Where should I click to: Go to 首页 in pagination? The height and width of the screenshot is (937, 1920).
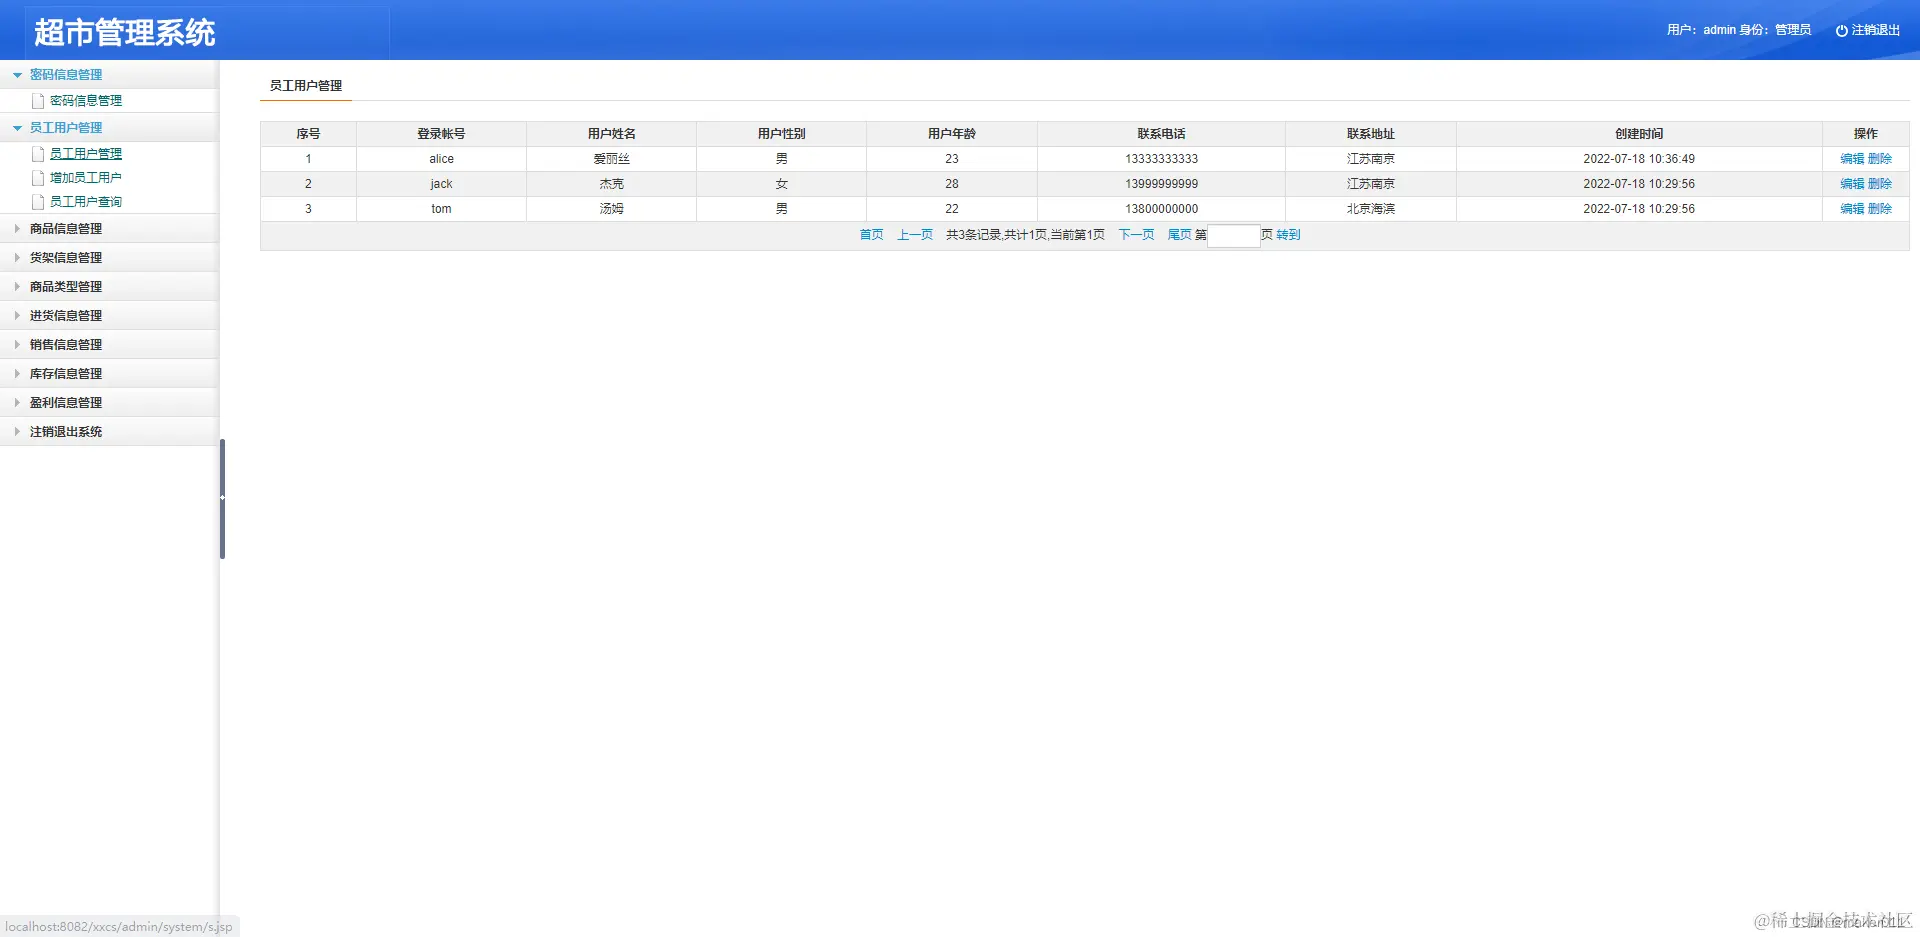coord(872,235)
